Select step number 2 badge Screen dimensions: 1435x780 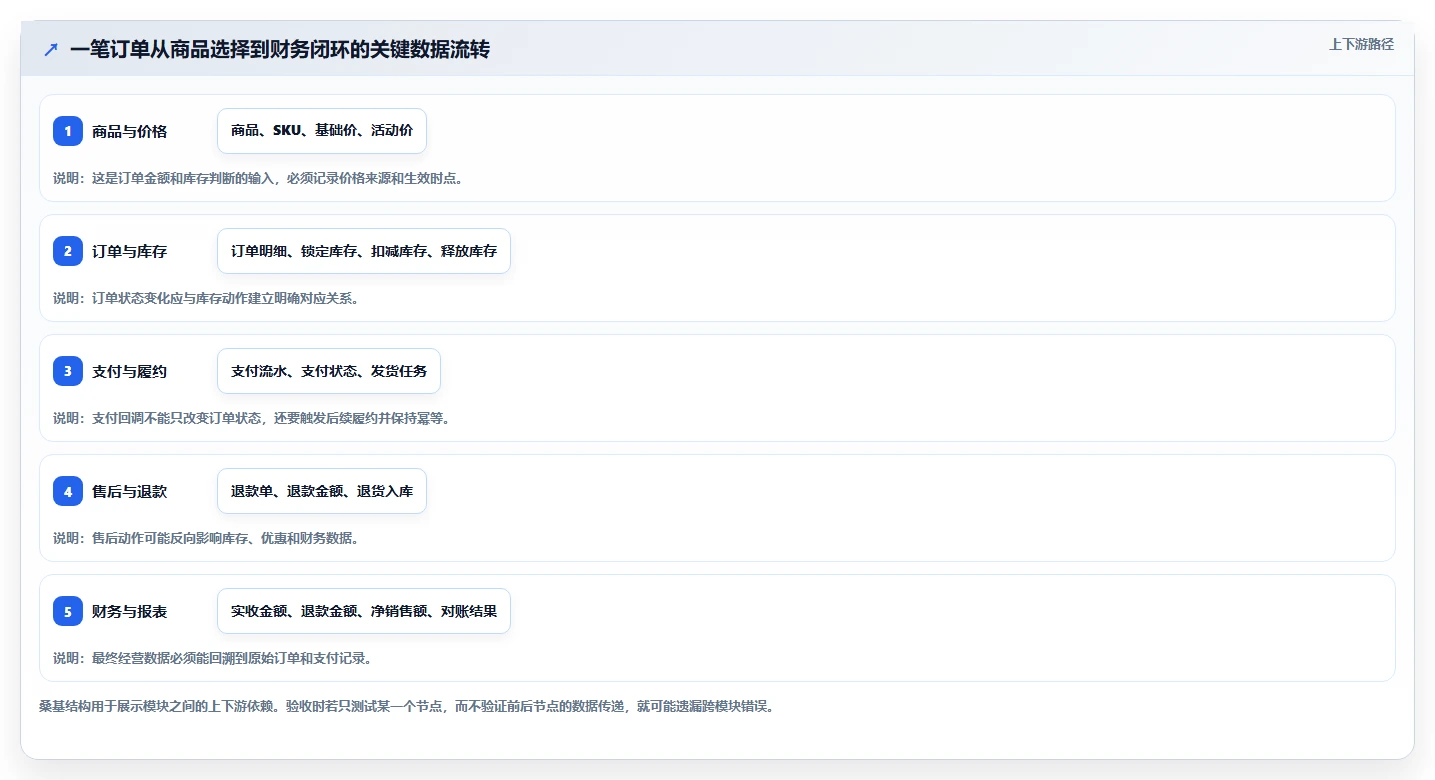(x=68, y=251)
